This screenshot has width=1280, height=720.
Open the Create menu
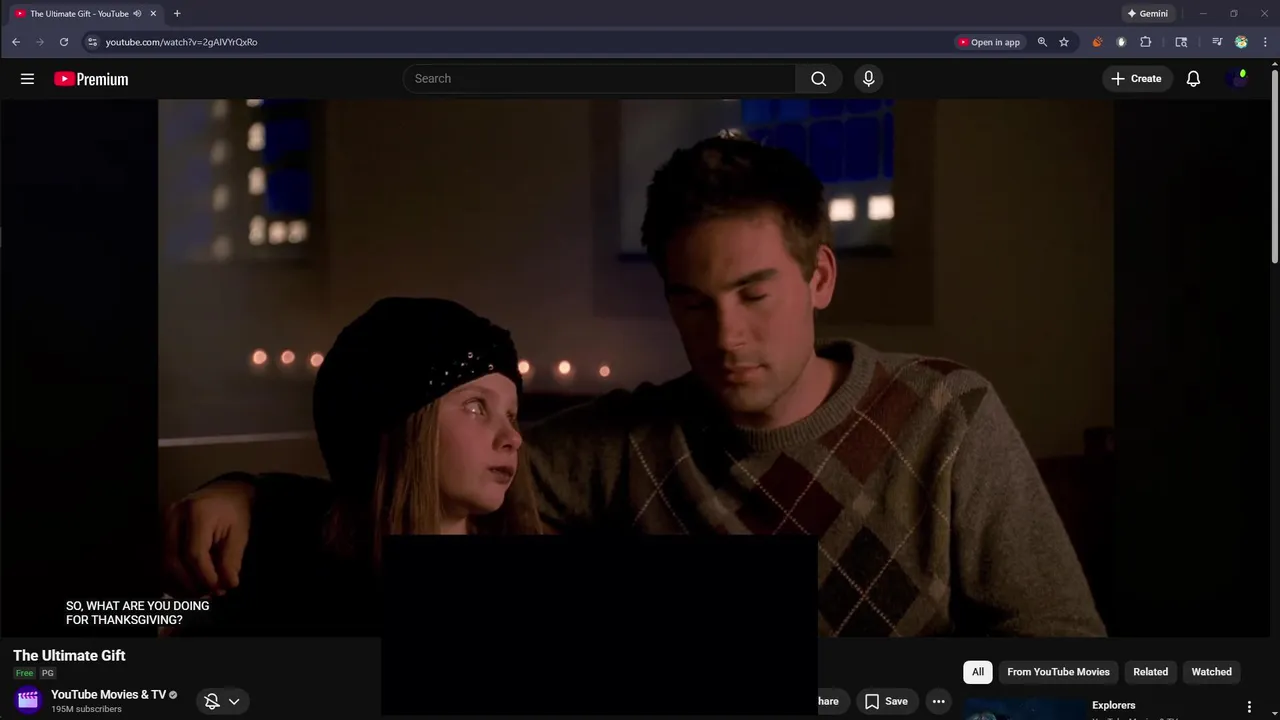(1136, 79)
